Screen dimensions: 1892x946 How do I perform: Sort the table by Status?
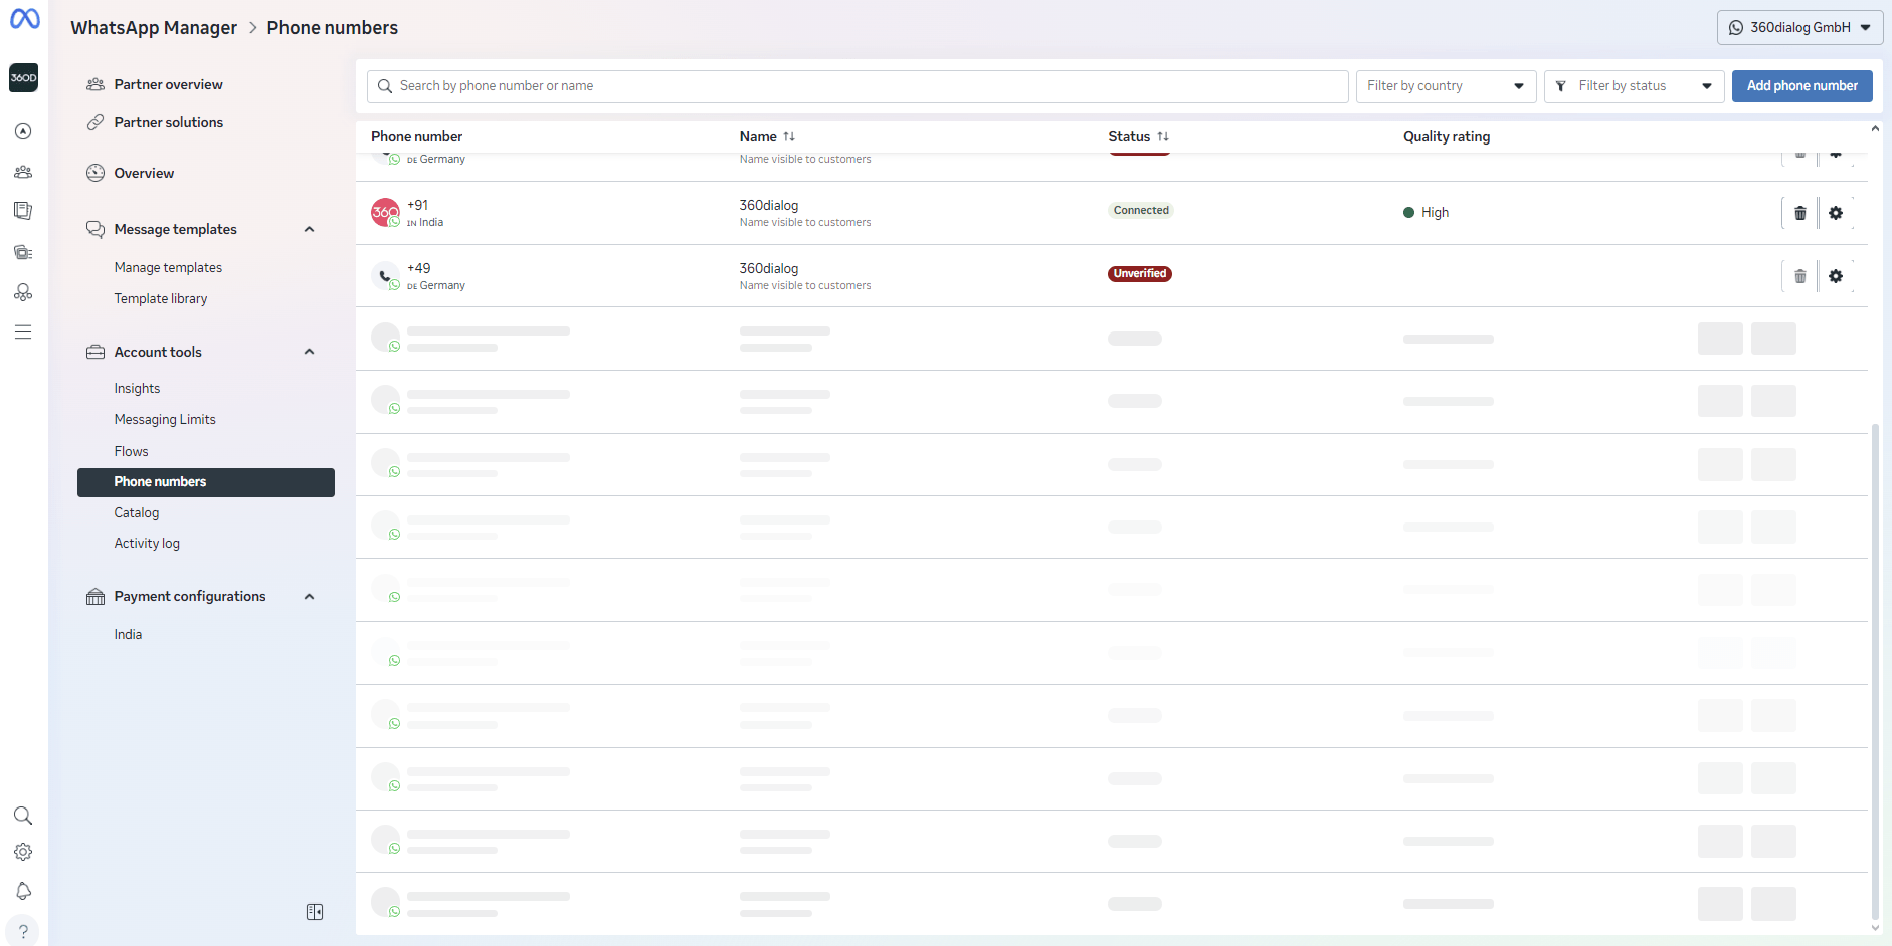click(x=1163, y=136)
